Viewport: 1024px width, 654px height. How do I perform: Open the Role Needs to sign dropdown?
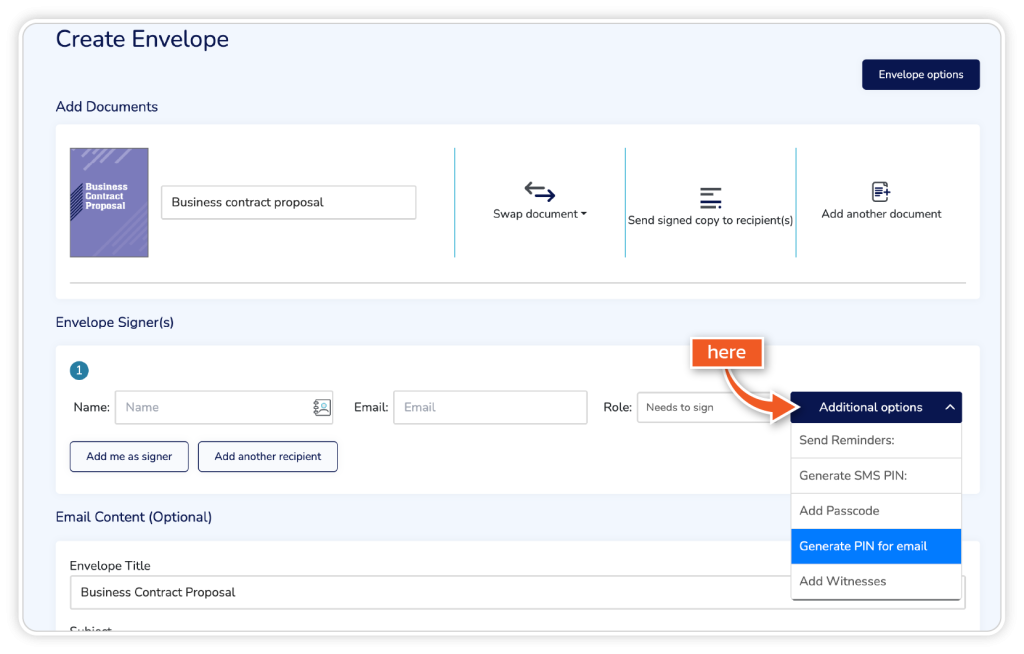pyautogui.click(x=700, y=408)
